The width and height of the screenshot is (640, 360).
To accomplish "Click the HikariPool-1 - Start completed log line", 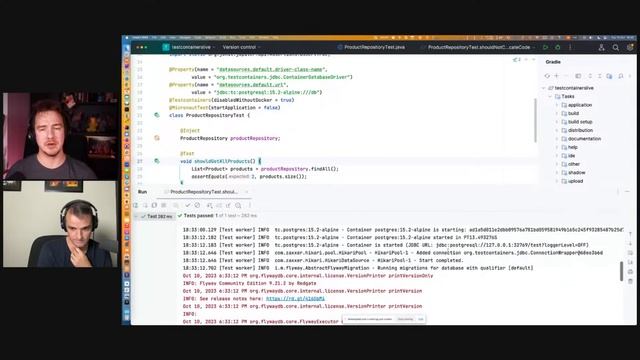I will coord(323,260).
